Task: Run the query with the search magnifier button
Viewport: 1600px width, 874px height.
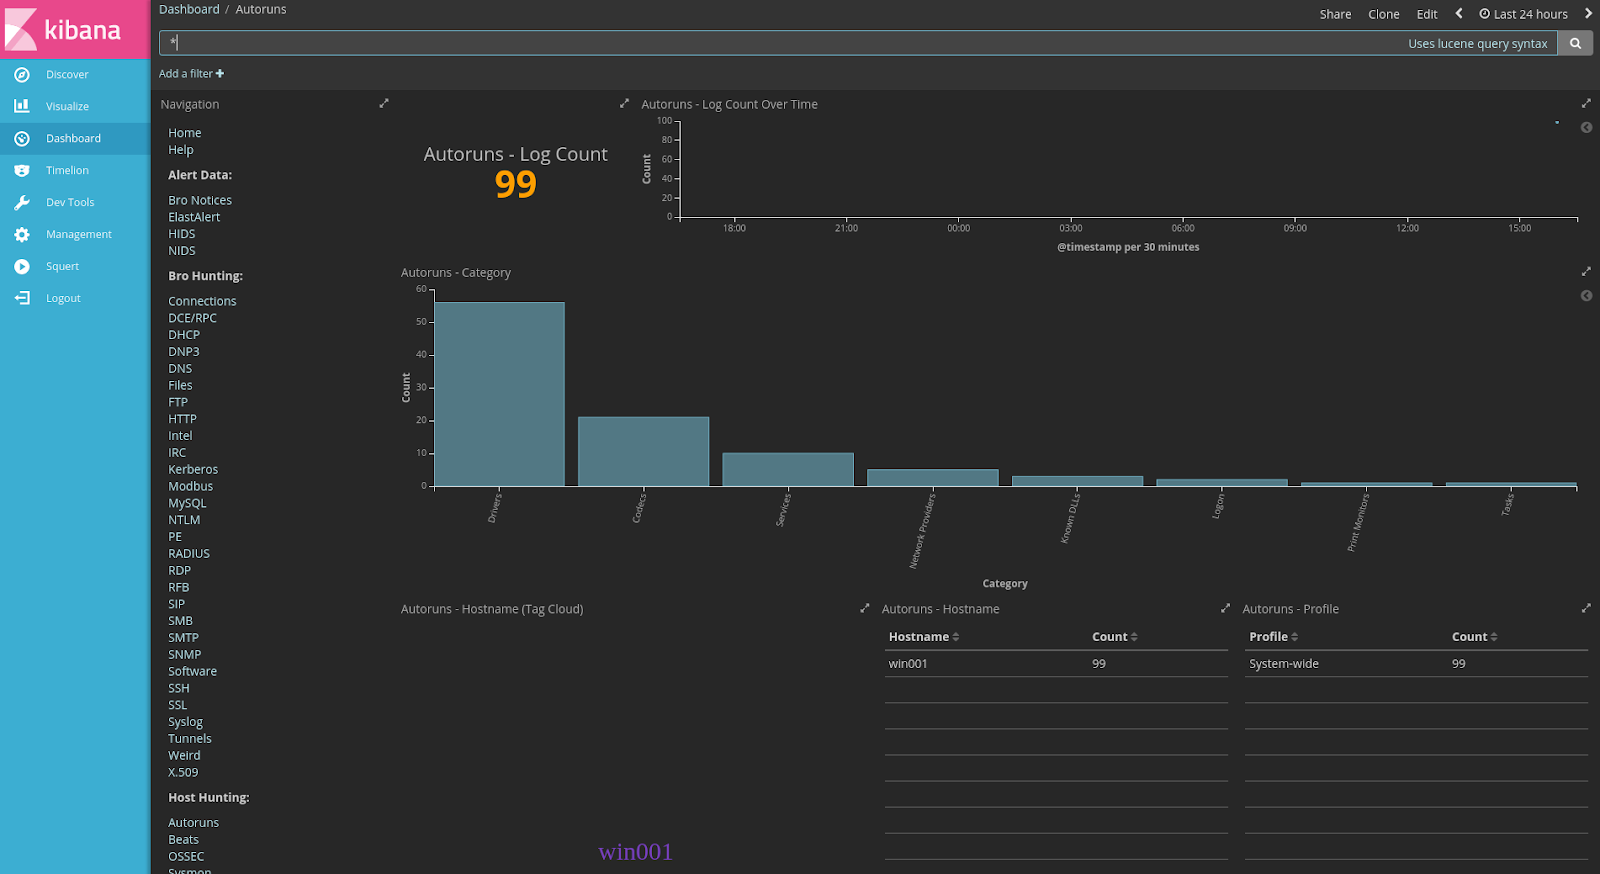Action: click(x=1575, y=43)
